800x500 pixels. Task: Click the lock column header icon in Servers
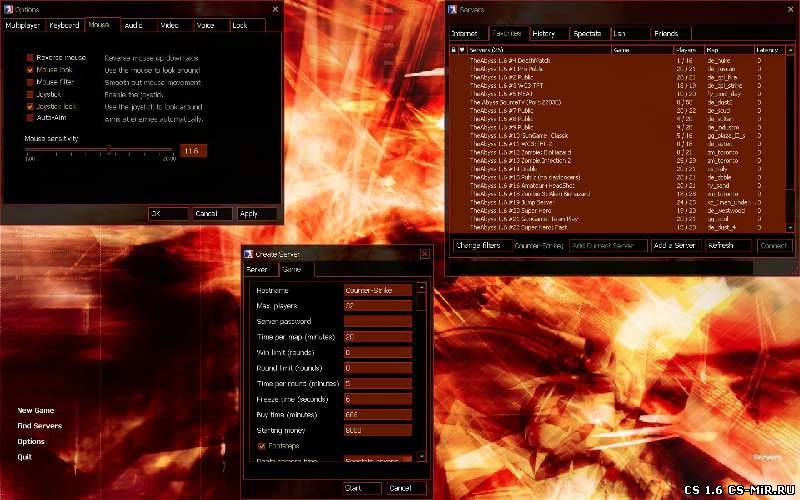click(453, 50)
